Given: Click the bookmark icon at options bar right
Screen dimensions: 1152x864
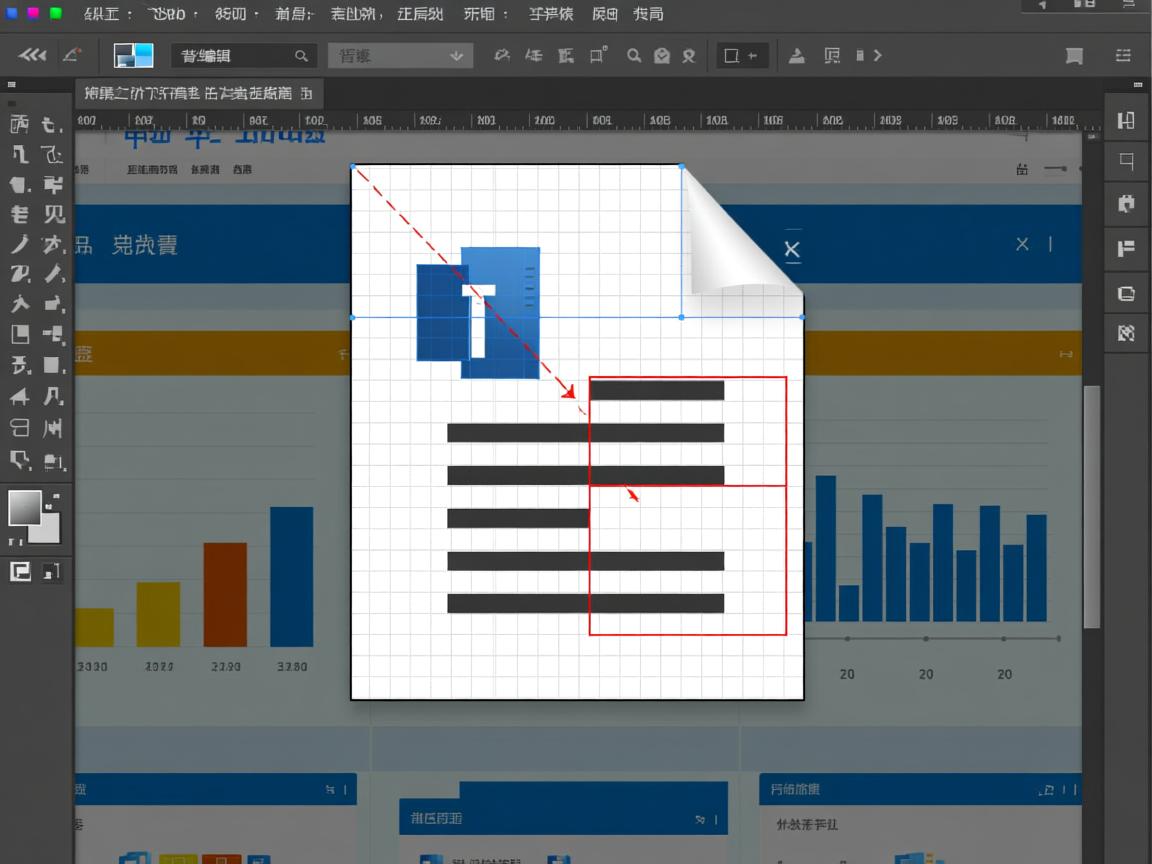Looking at the screenshot, I should [1074, 56].
